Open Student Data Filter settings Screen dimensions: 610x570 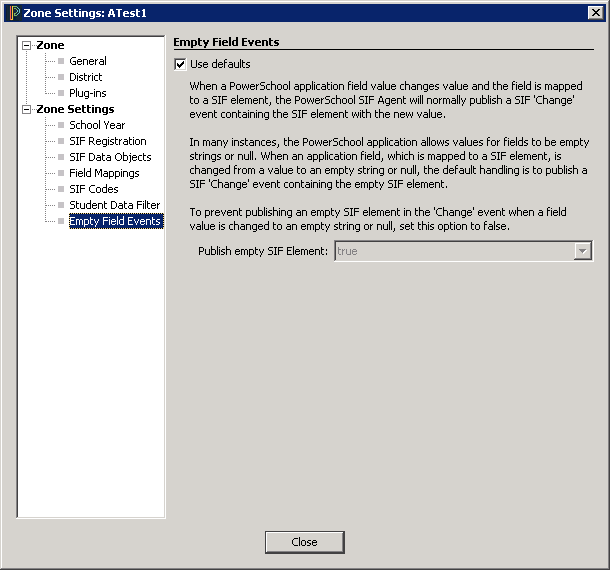[x=114, y=205]
